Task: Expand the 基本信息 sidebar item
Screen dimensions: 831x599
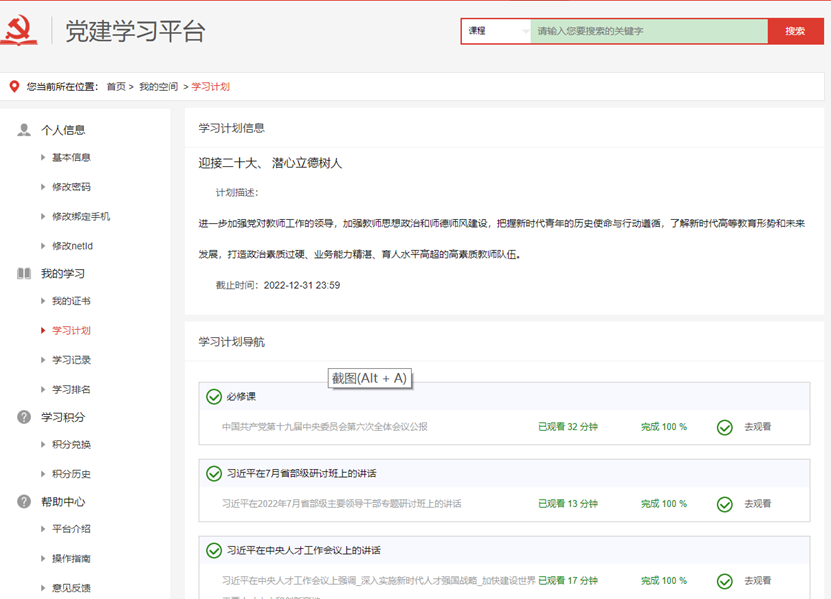Action: tap(71, 158)
